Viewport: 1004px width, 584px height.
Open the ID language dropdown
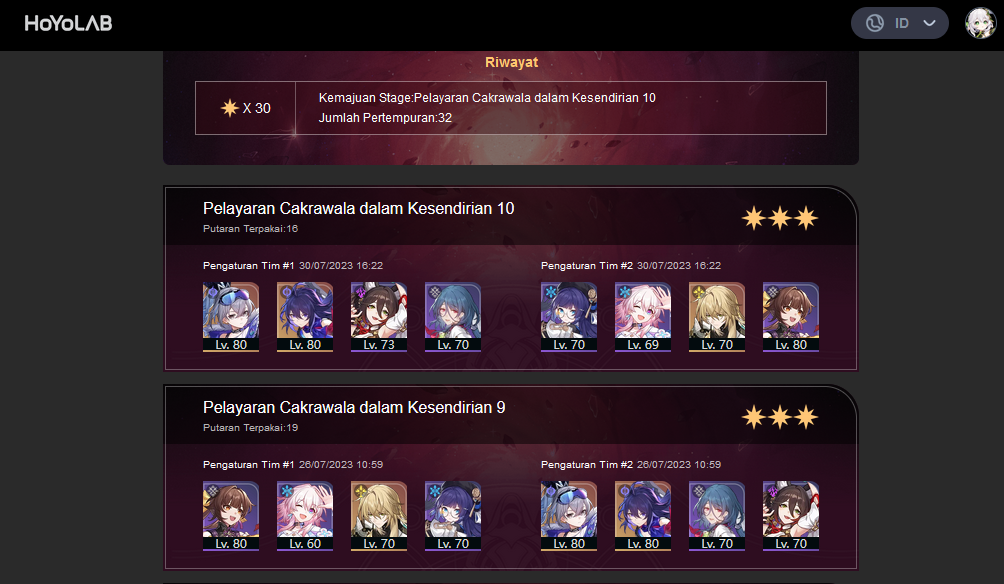tap(899, 23)
